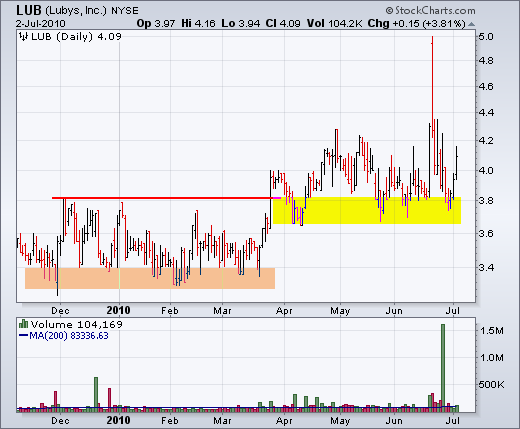The height and width of the screenshot is (429, 520).
Task: Click the NYSE exchange label
Action: [125, 11]
